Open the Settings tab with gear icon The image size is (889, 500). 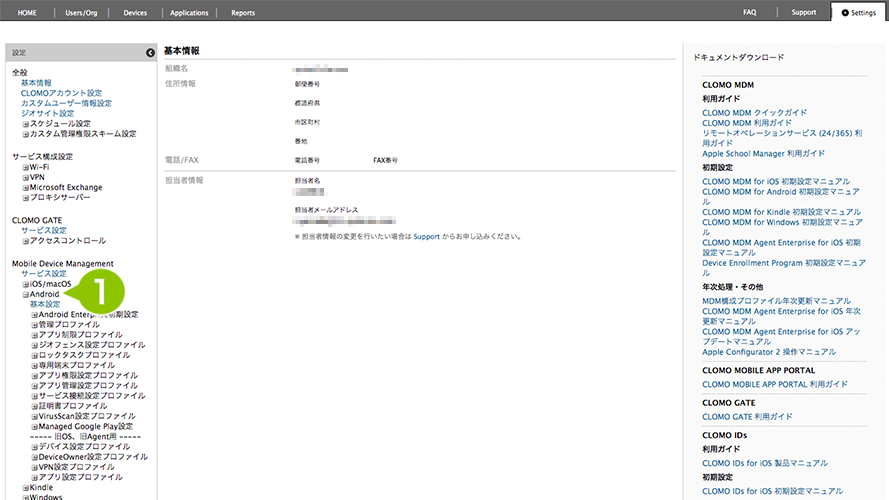[x=858, y=12]
